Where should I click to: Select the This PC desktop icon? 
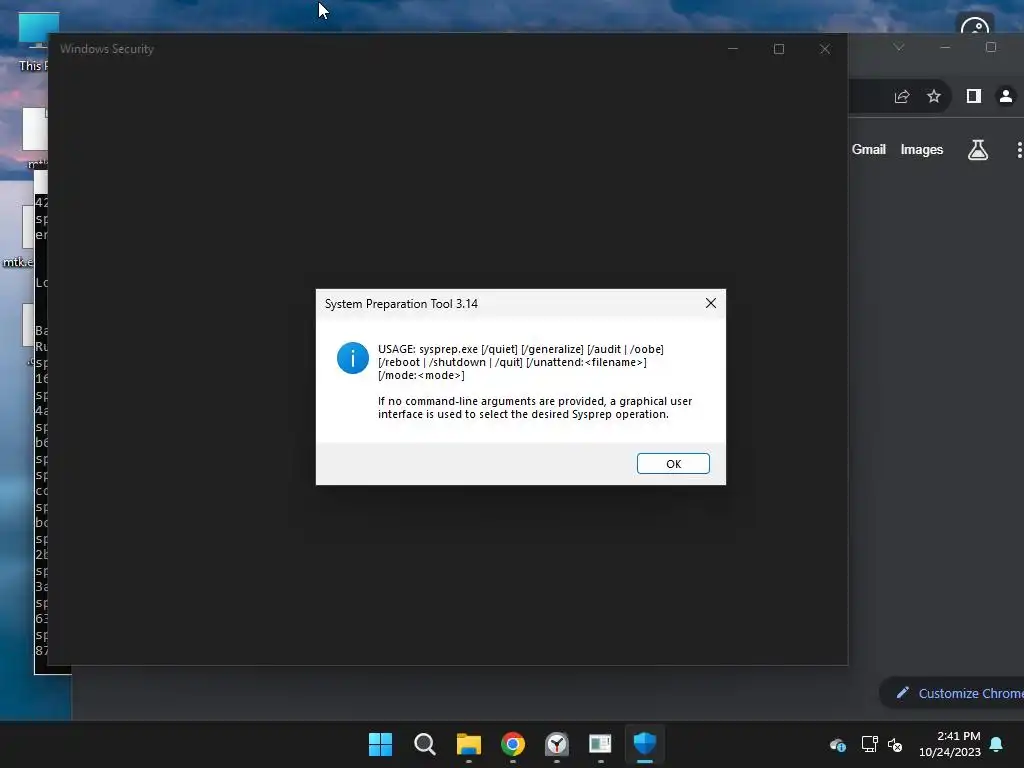(x=33, y=42)
